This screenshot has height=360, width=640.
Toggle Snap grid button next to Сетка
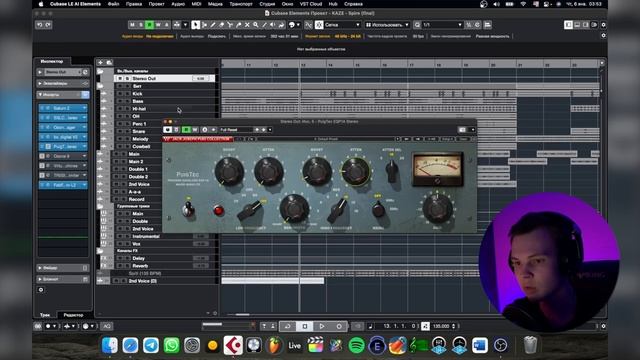click(319, 25)
